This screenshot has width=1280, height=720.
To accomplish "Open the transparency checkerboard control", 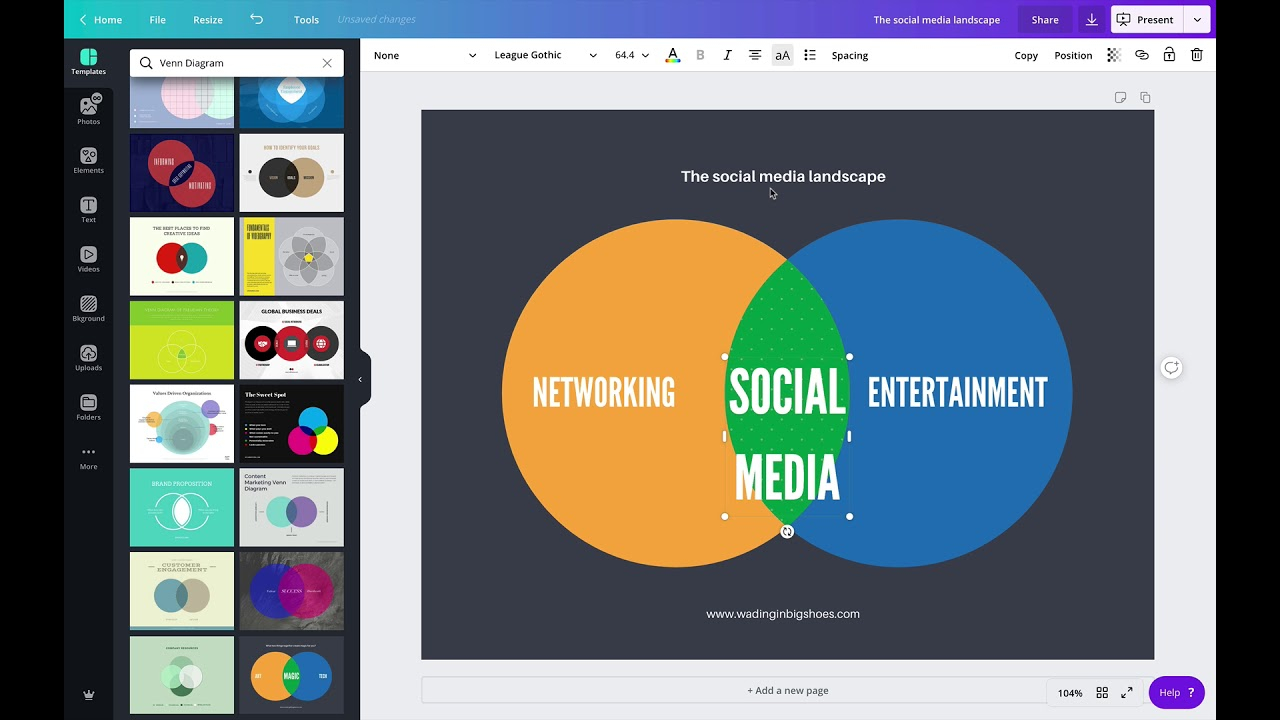I will [1114, 55].
